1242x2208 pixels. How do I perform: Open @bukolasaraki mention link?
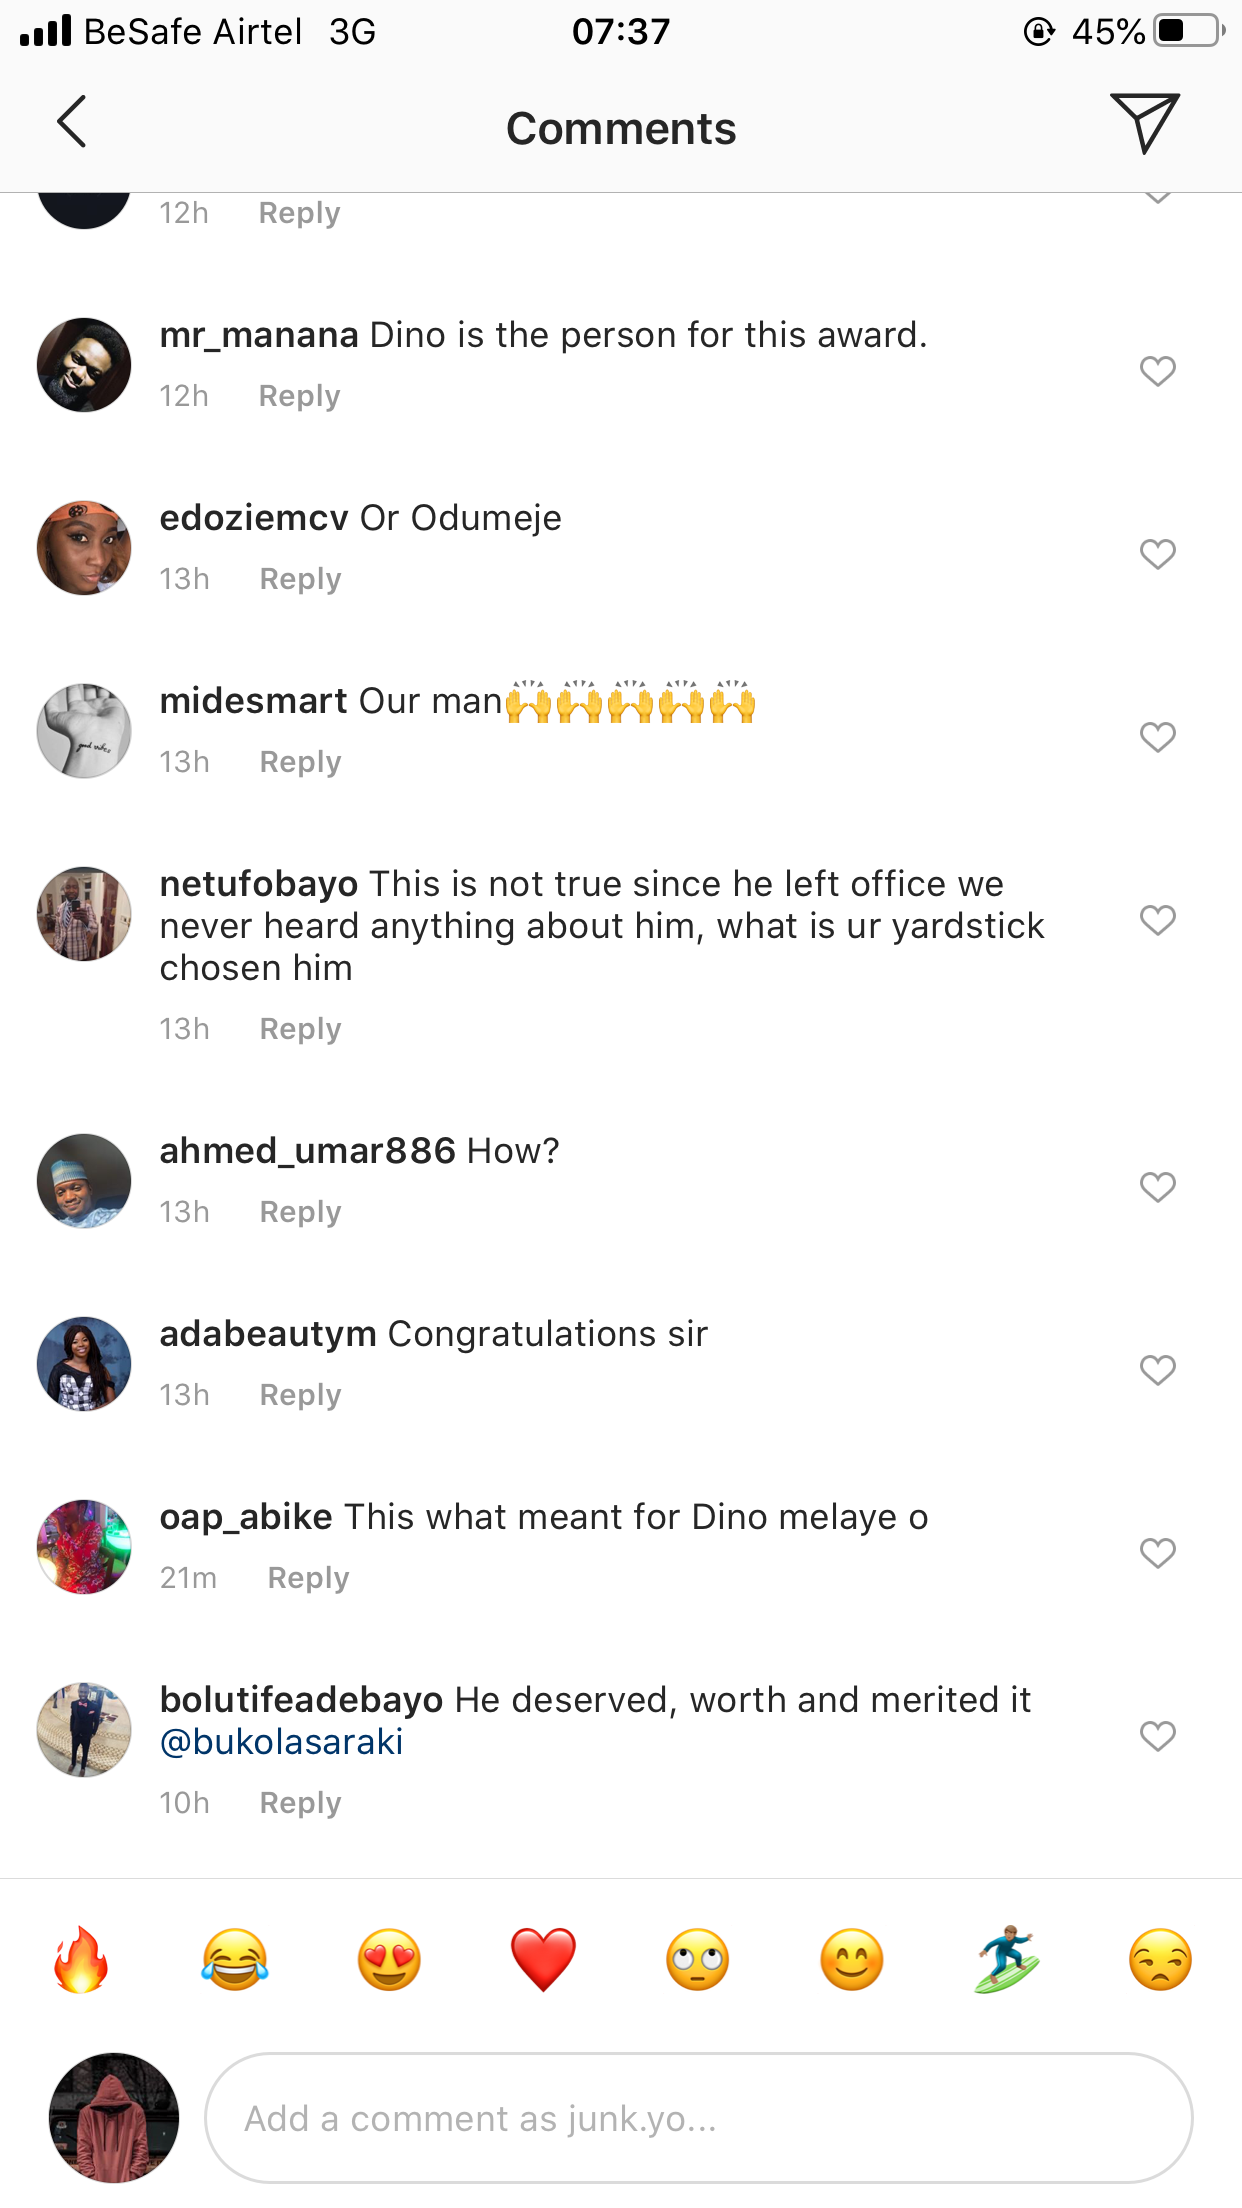(282, 1742)
